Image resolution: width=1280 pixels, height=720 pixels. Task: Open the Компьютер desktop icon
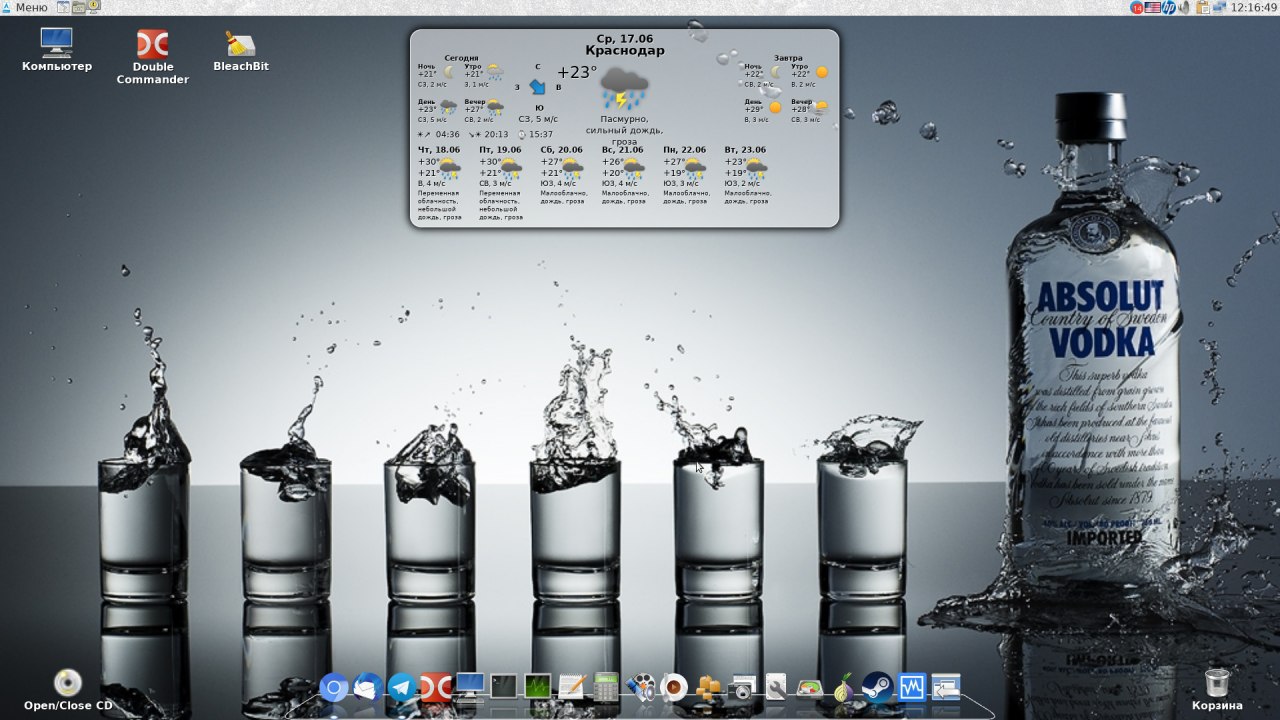57,43
